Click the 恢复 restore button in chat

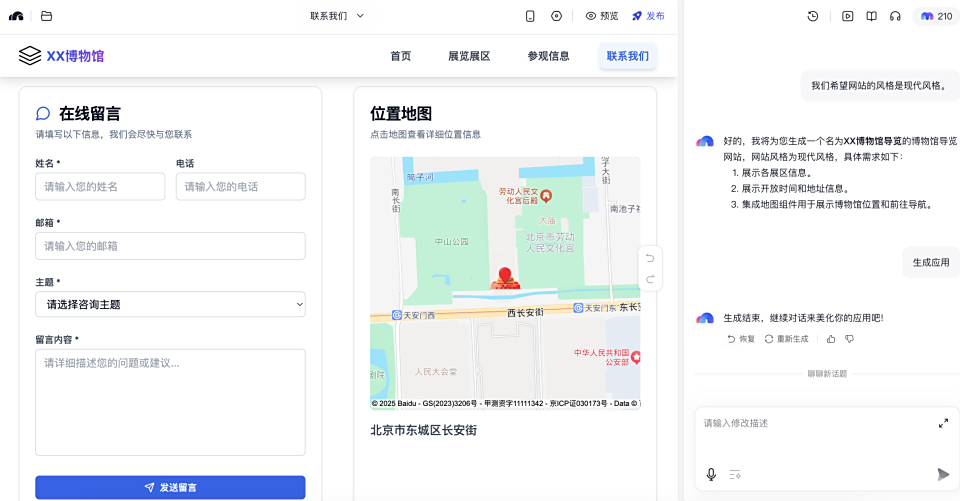point(741,339)
